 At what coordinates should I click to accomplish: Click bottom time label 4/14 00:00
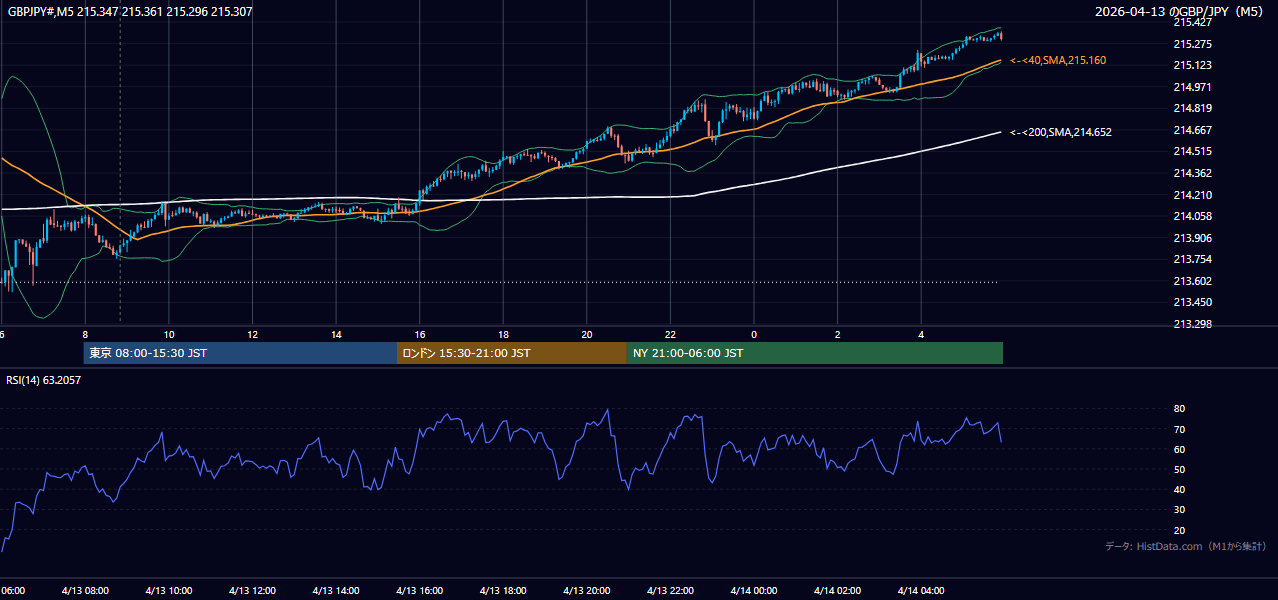(754, 591)
